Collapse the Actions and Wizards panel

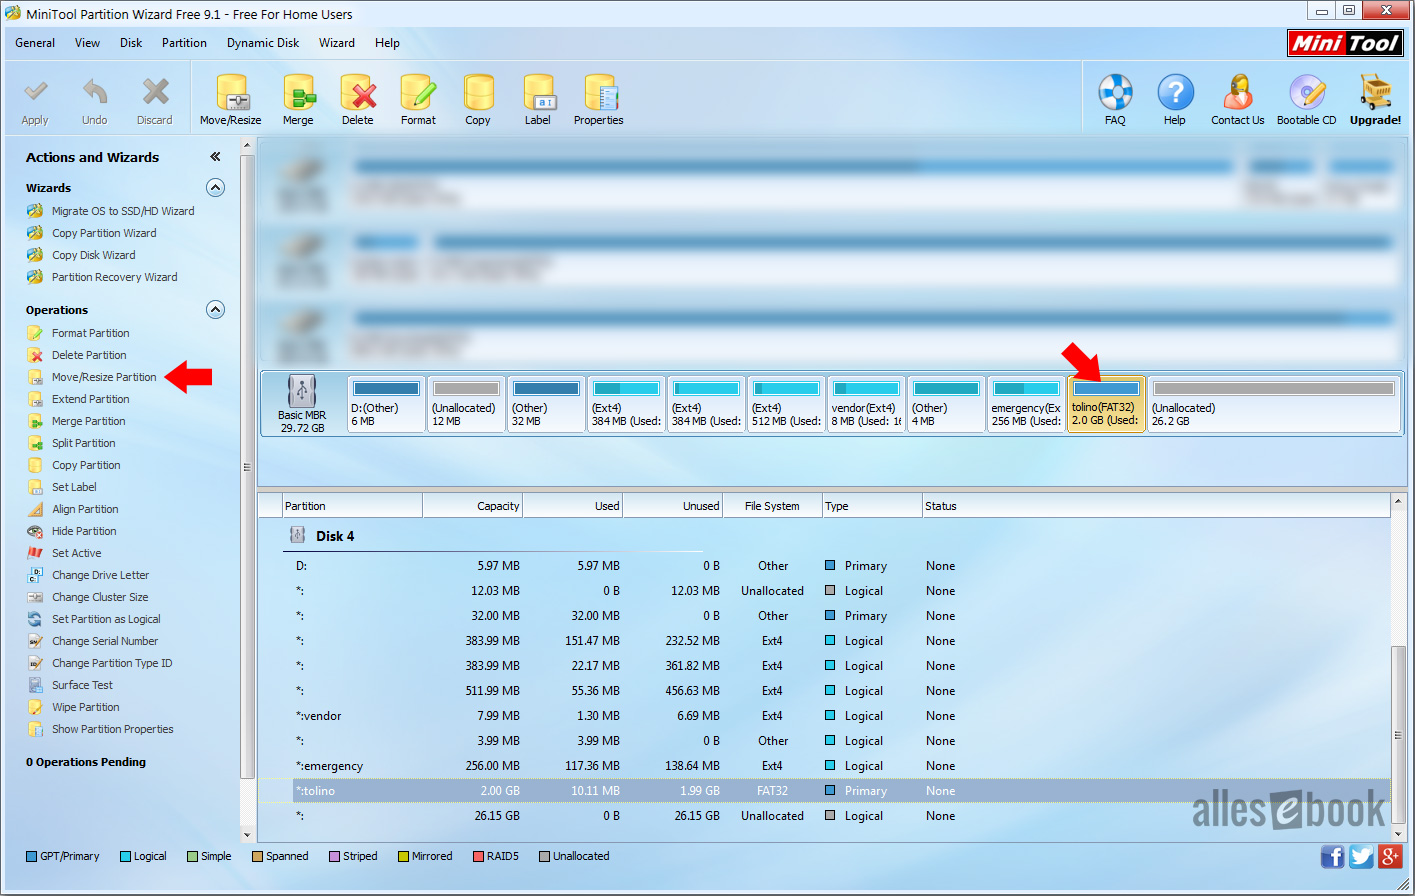click(x=215, y=157)
